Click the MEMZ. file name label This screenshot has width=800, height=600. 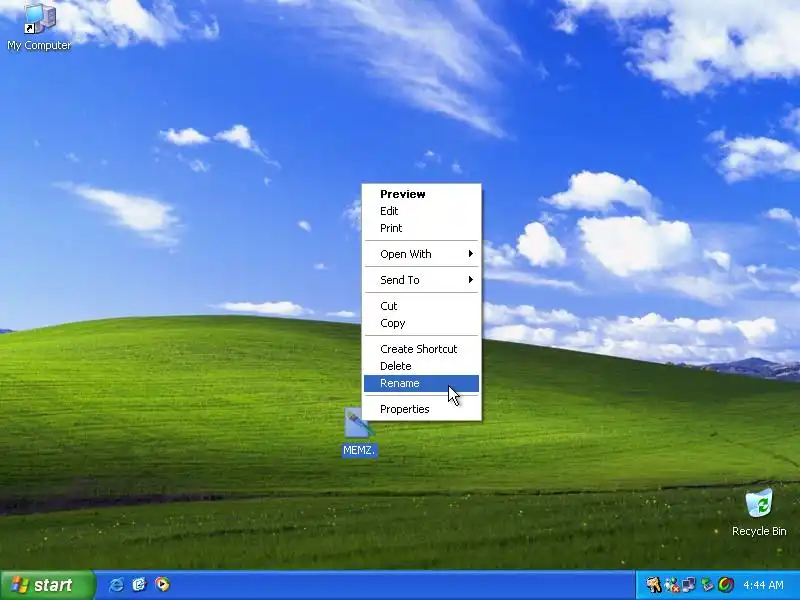pos(359,450)
